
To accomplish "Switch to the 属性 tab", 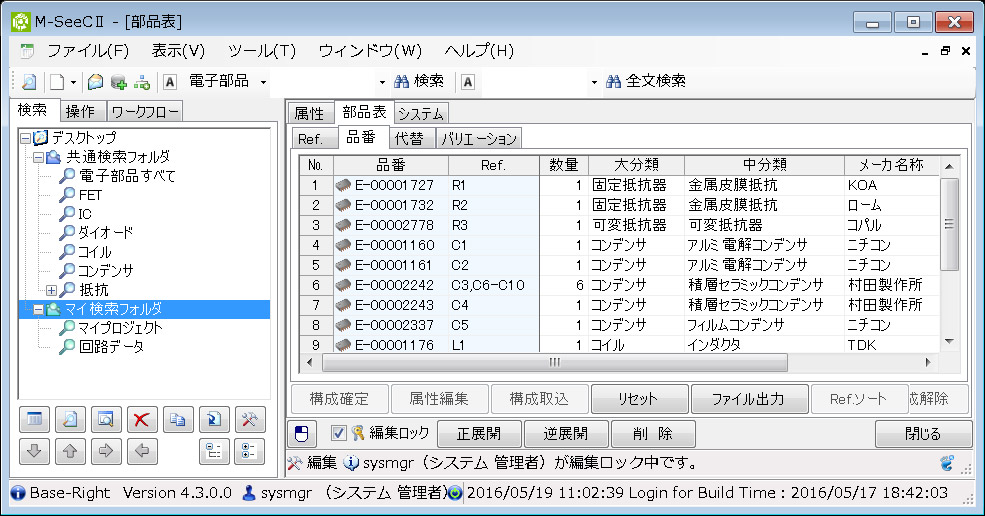I will tap(309, 113).
